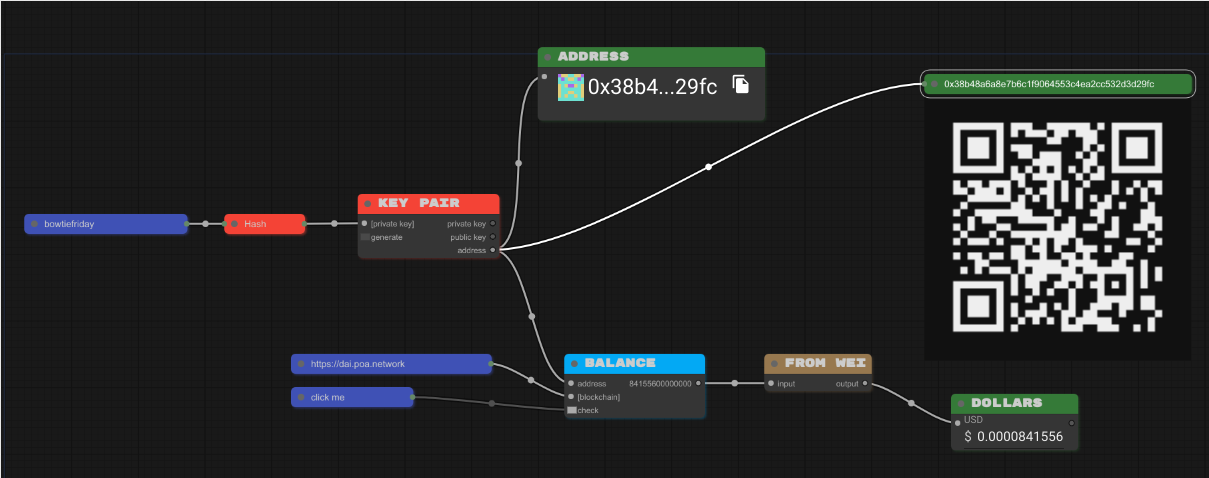Trigger the check input on Balance node
This screenshot has height=478, width=1209.
(572, 410)
